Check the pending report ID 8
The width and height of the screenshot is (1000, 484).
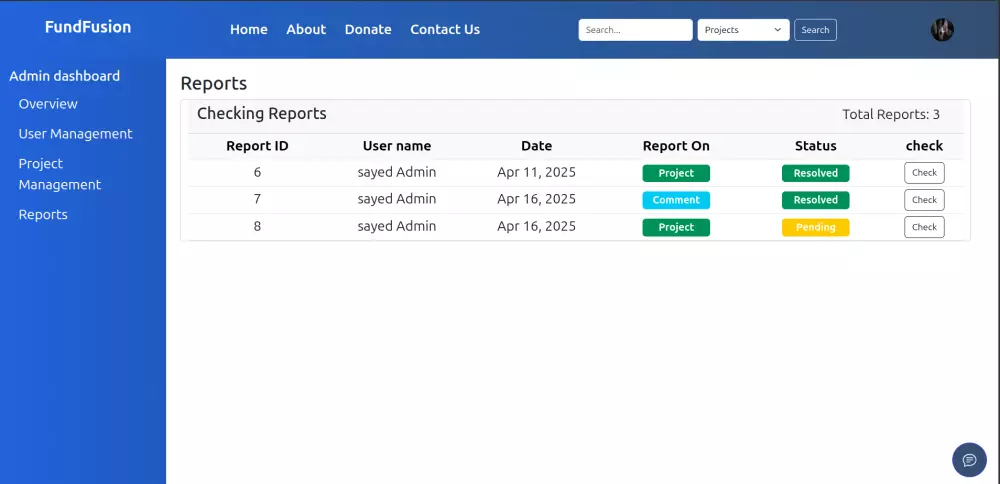click(x=924, y=227)
